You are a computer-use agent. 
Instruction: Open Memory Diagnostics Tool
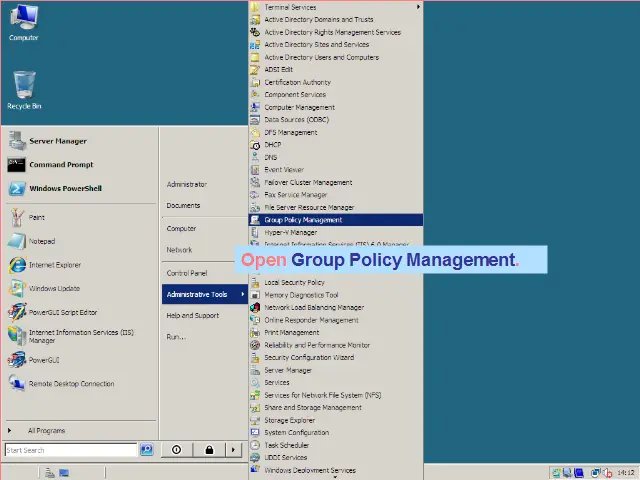click(336, 295)
